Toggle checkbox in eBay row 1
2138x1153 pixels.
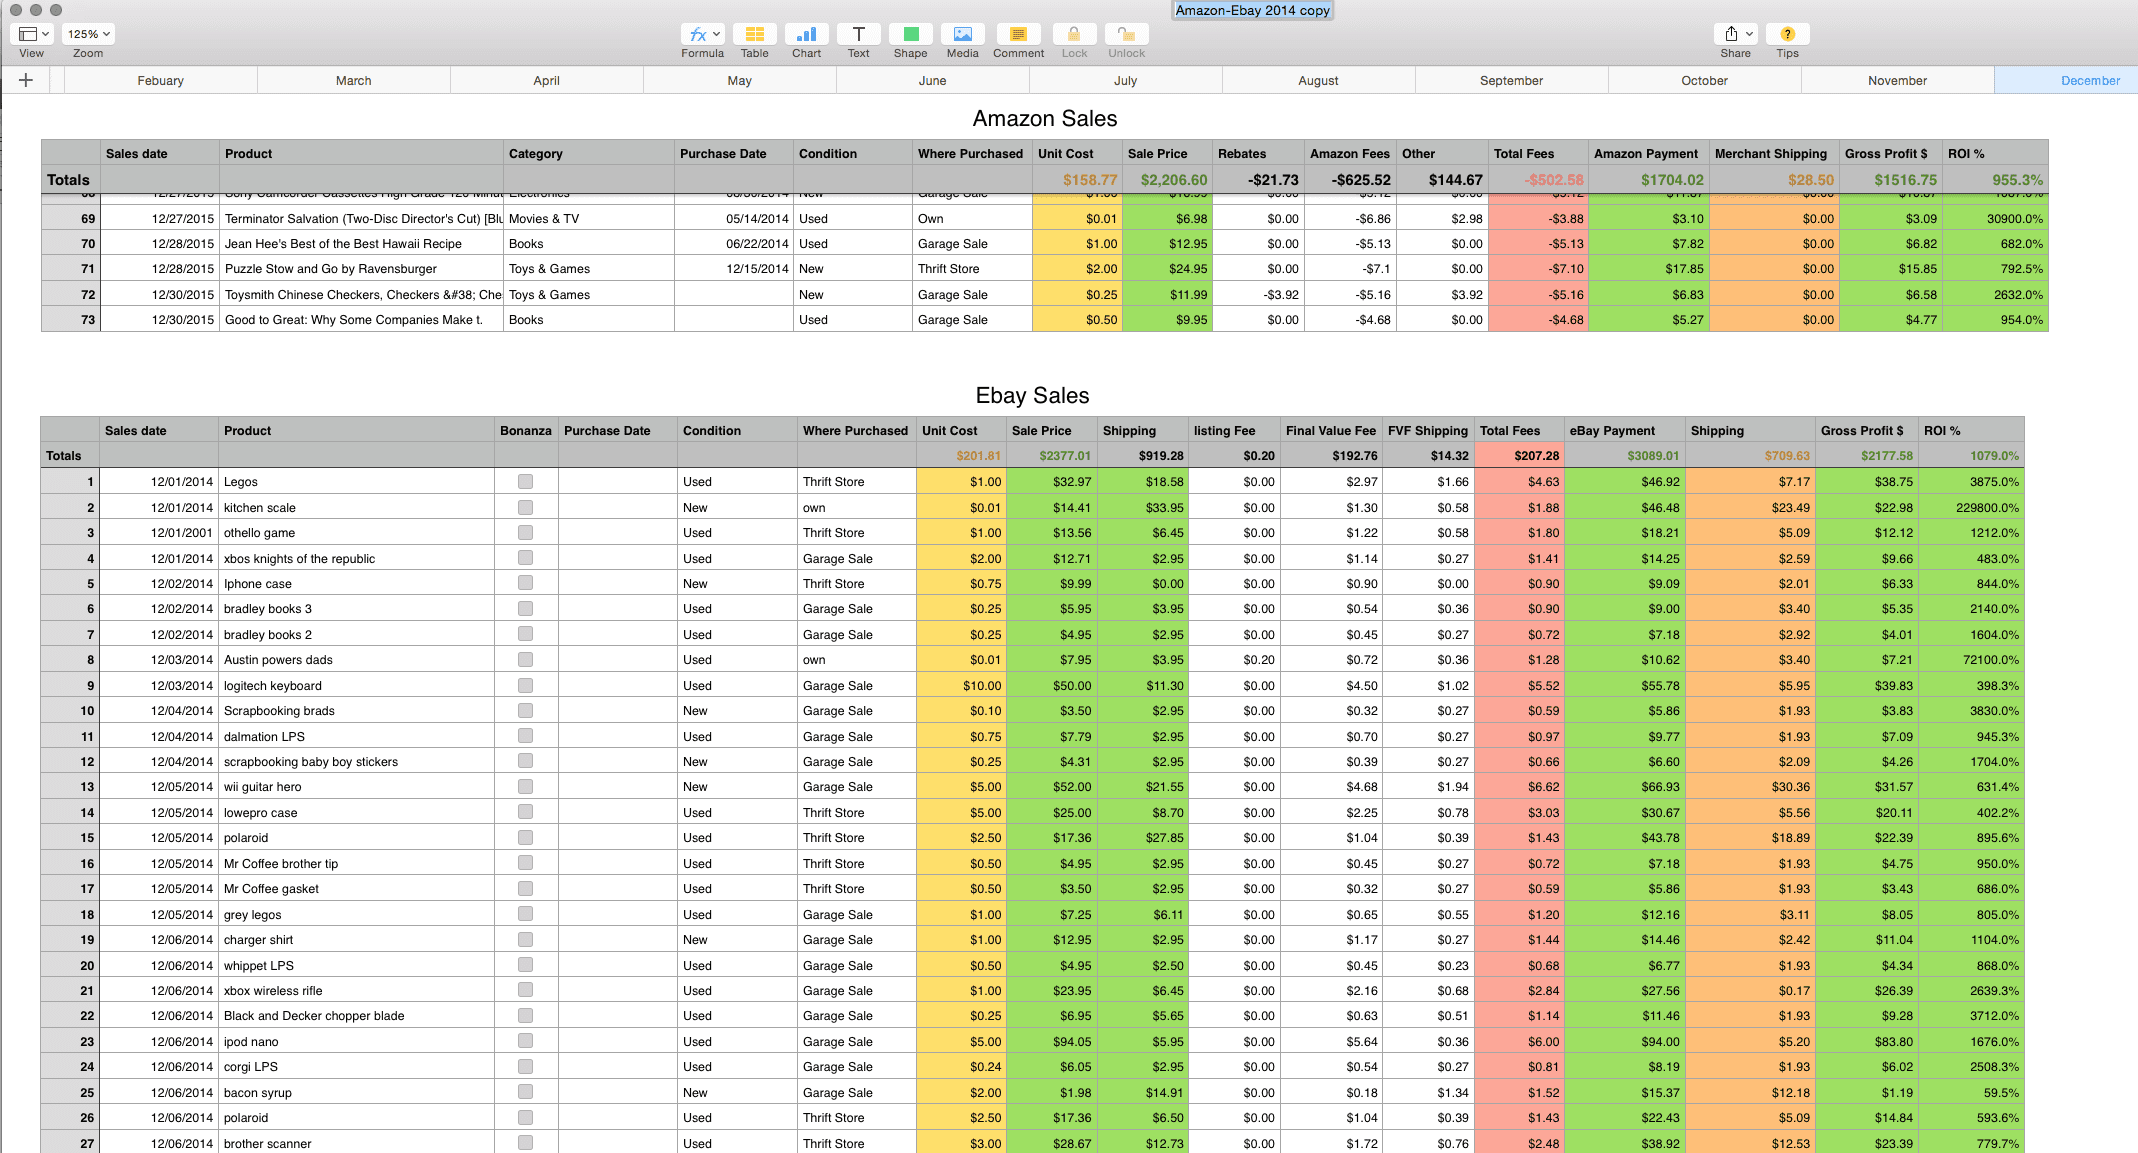525,480
